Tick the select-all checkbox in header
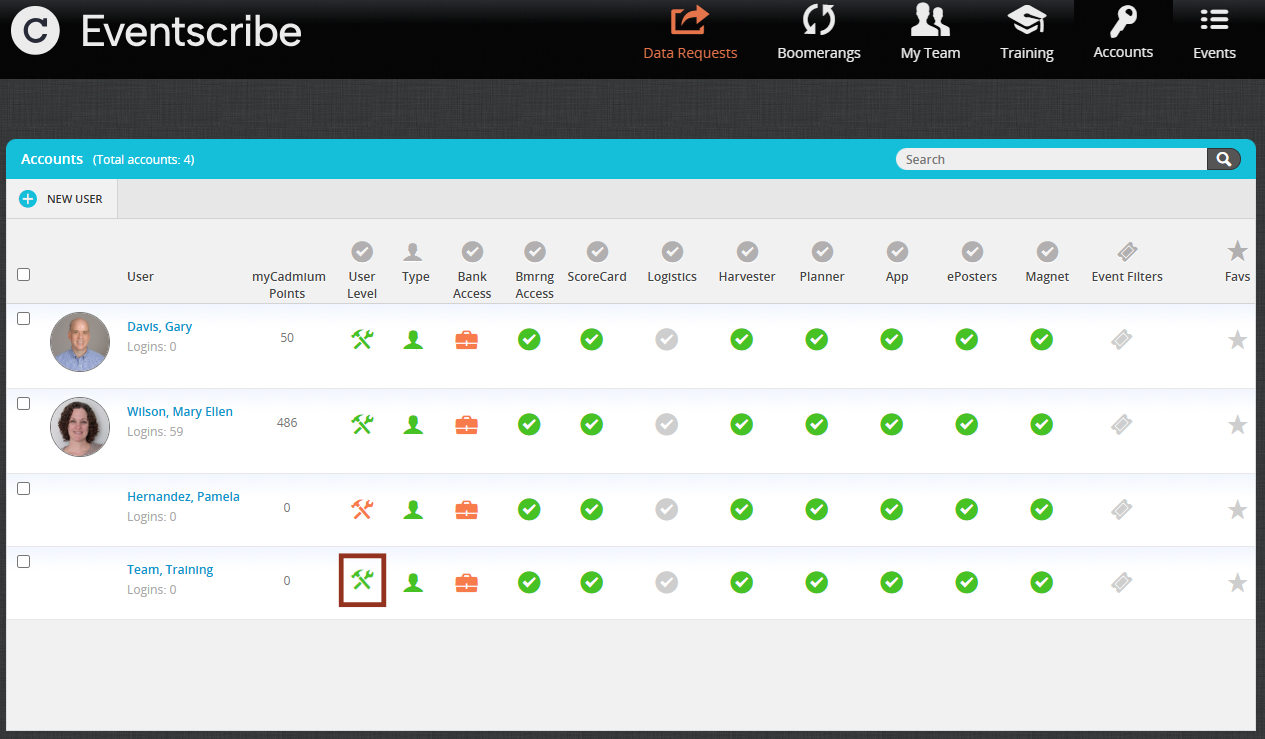The height and width of the screenshot is (739, 1265). [x=24, y=274]
